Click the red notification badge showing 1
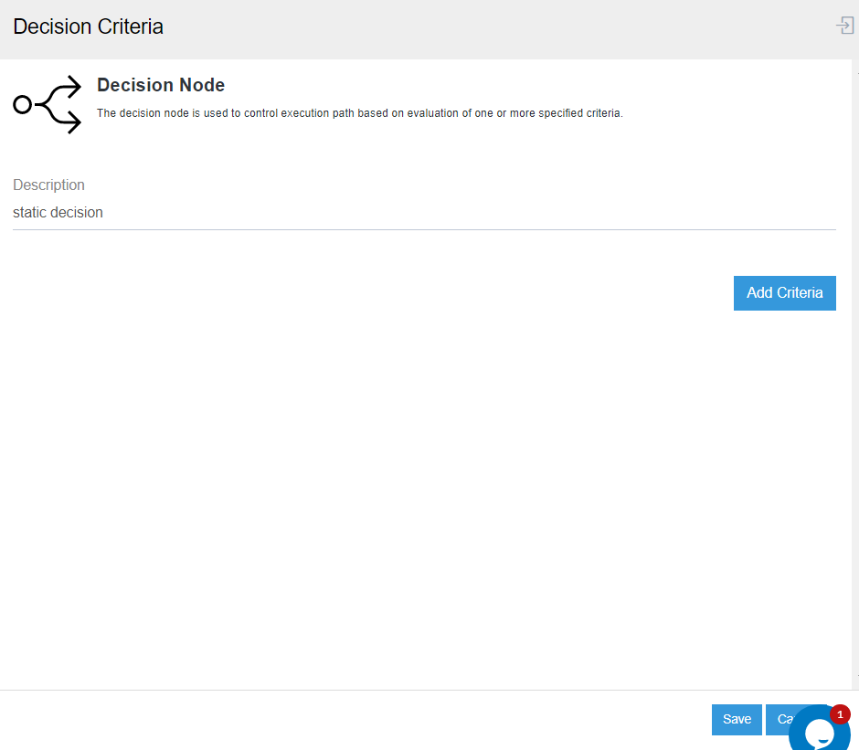 840,714
